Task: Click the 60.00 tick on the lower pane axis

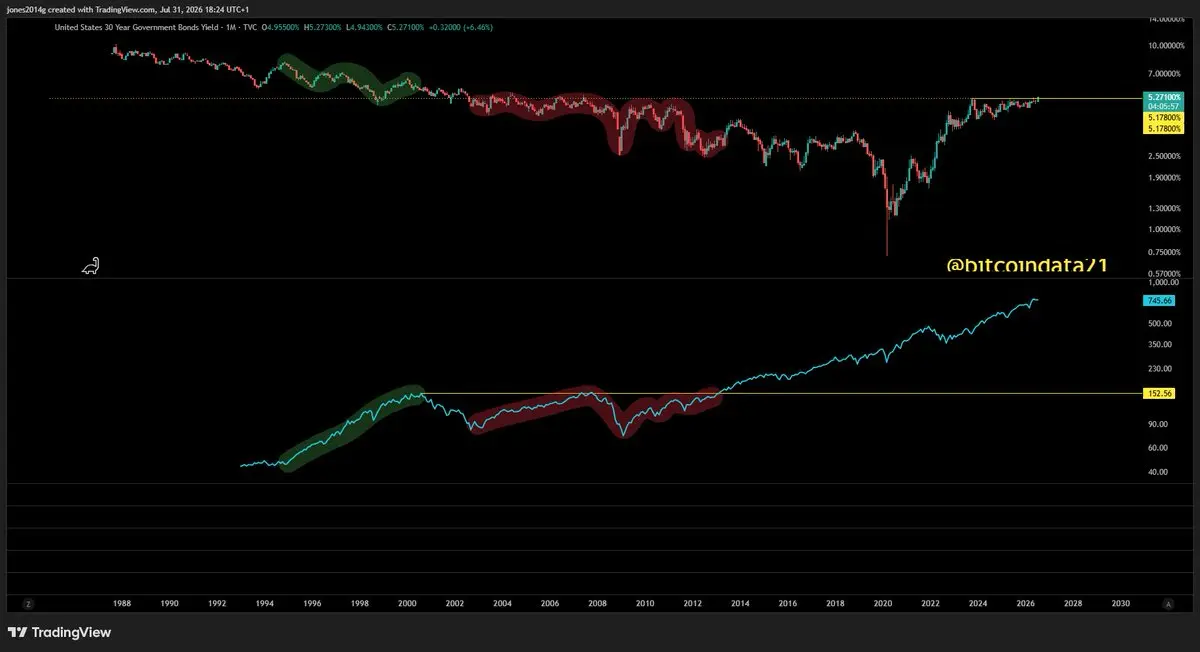Action: coord(1158,448)
